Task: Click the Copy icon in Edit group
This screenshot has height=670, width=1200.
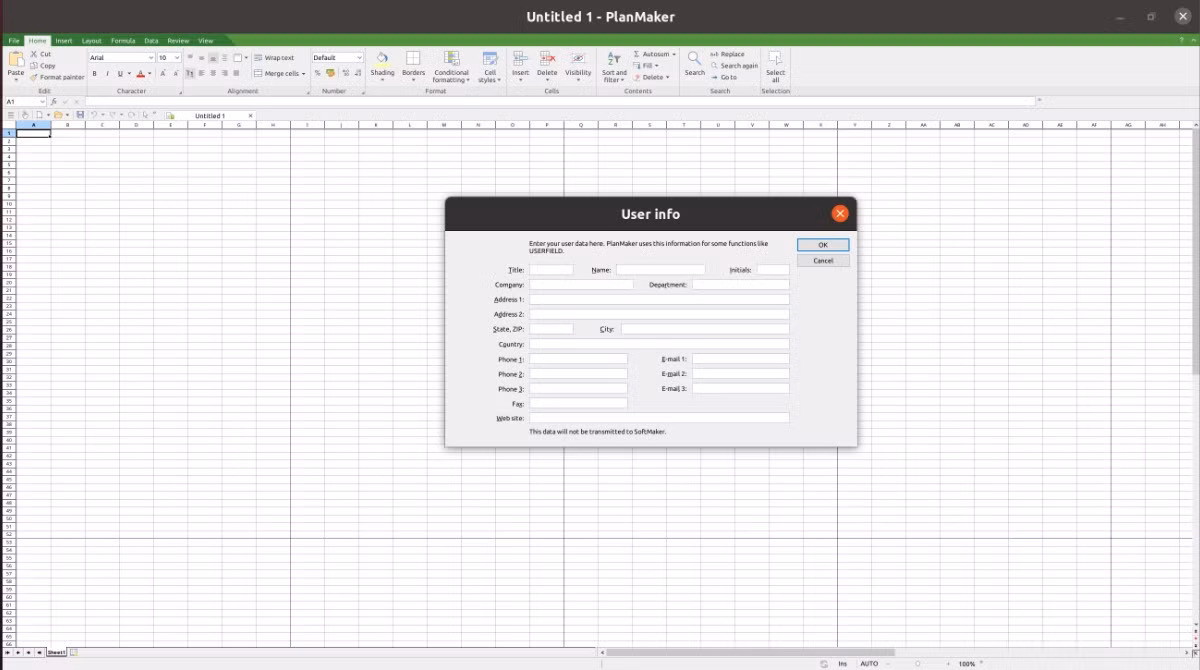Action: click(x=33, y=66)
